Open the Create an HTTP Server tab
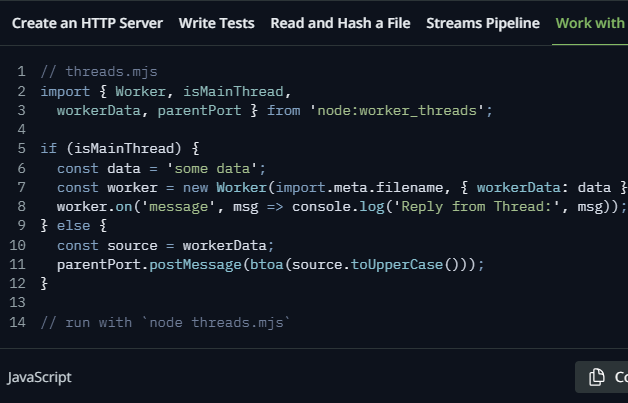628x403 pixels. pyautogui.click(x=87, y=23)
